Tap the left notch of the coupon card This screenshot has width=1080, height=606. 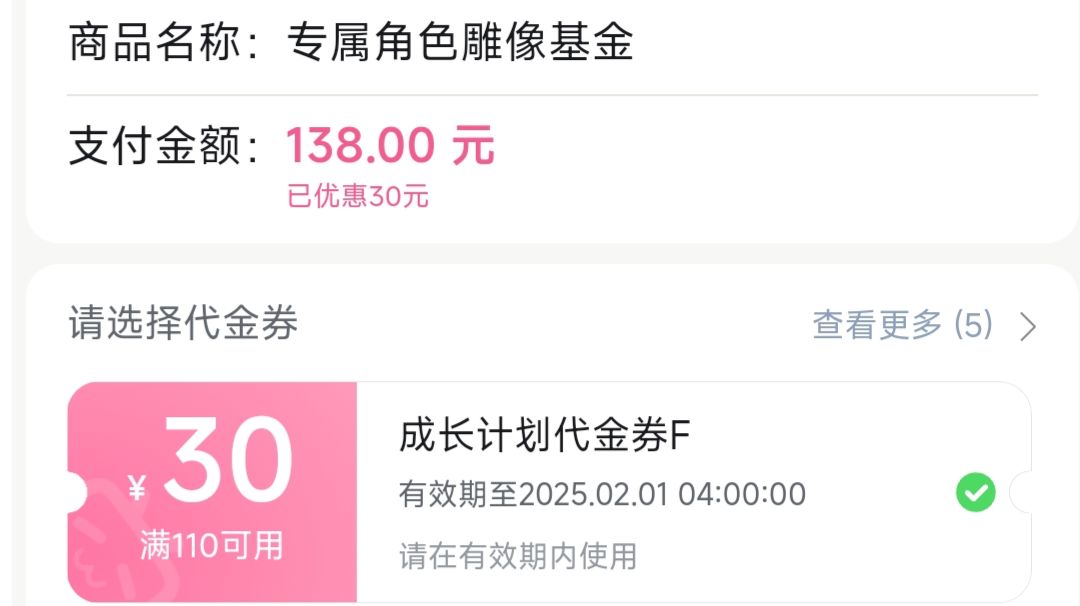[76, 492]
